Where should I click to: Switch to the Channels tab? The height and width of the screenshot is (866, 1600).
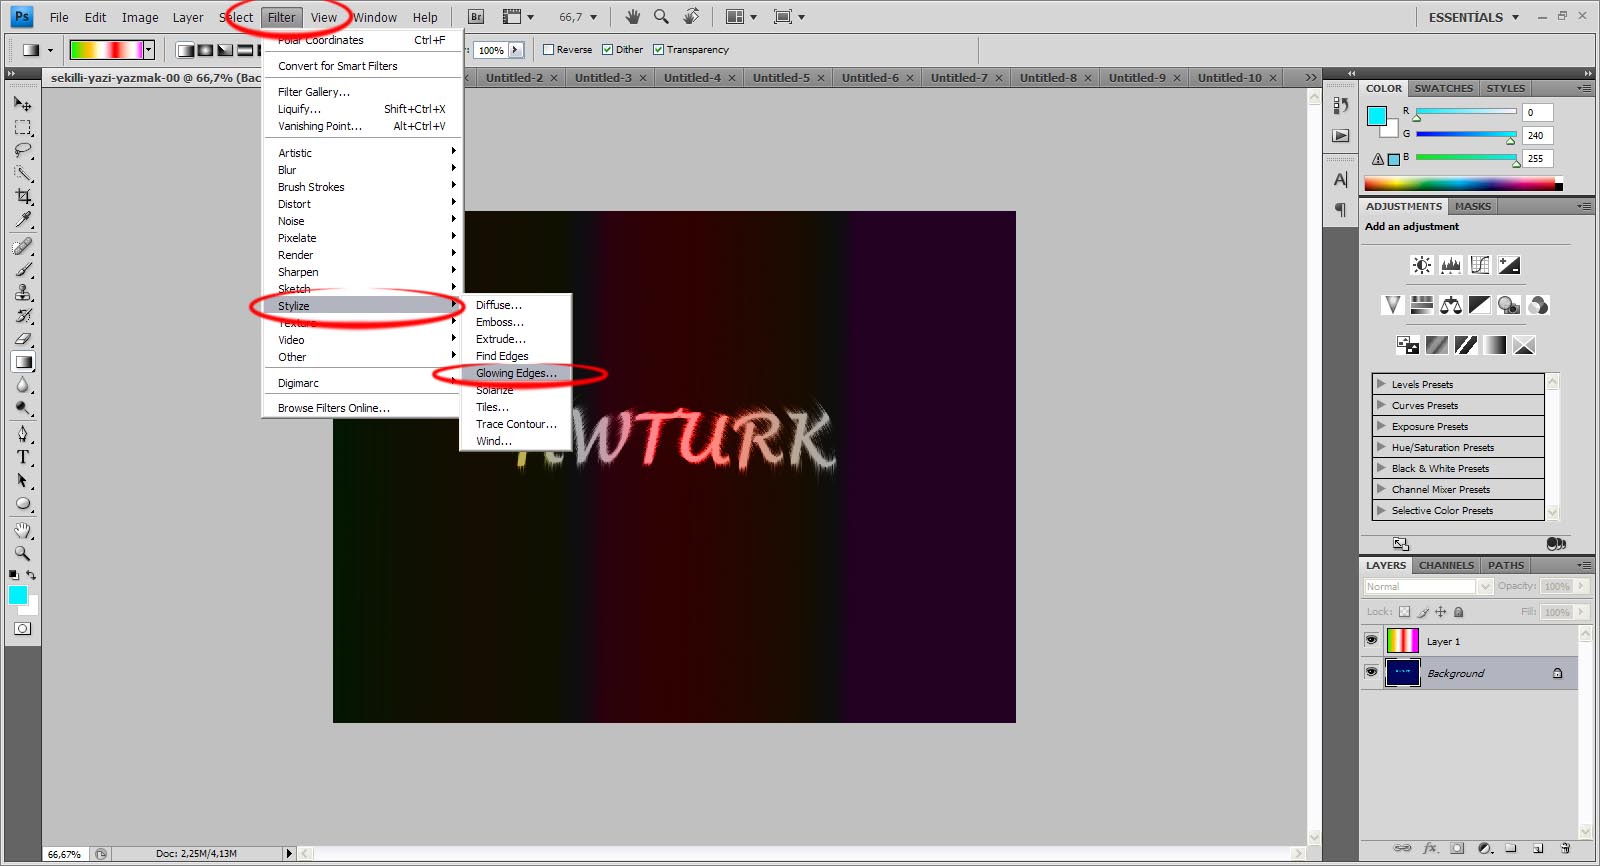(1446, 565)
